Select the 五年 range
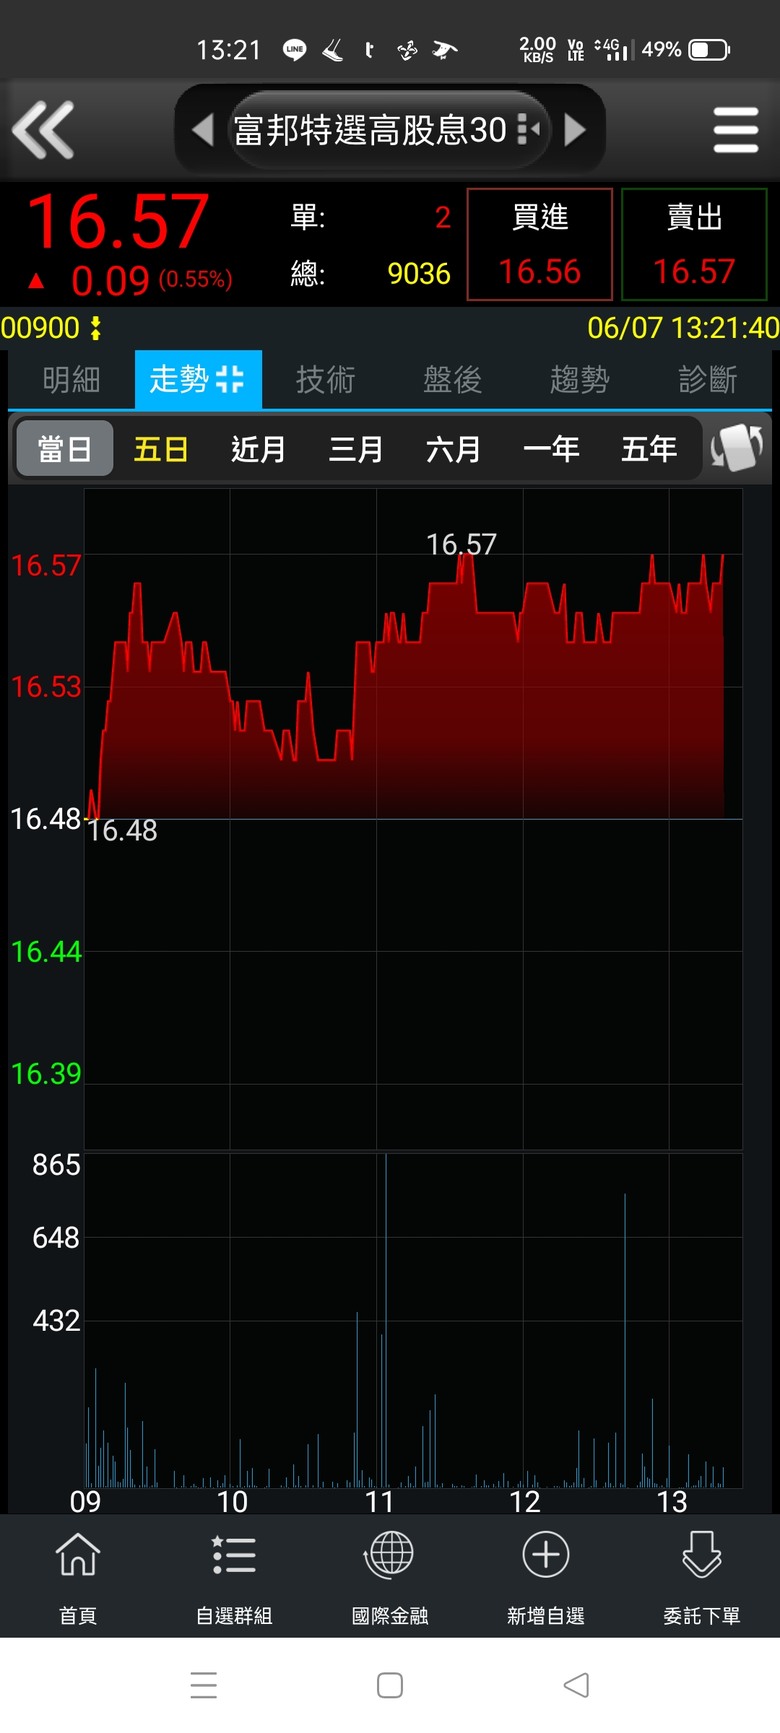The height and width of the screenshot is (1733, 780). pos(649,449)
